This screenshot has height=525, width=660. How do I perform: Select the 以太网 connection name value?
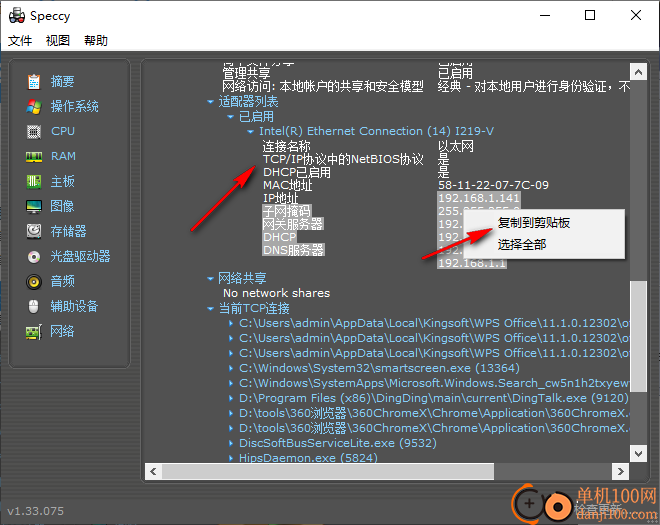pos(456,146)
